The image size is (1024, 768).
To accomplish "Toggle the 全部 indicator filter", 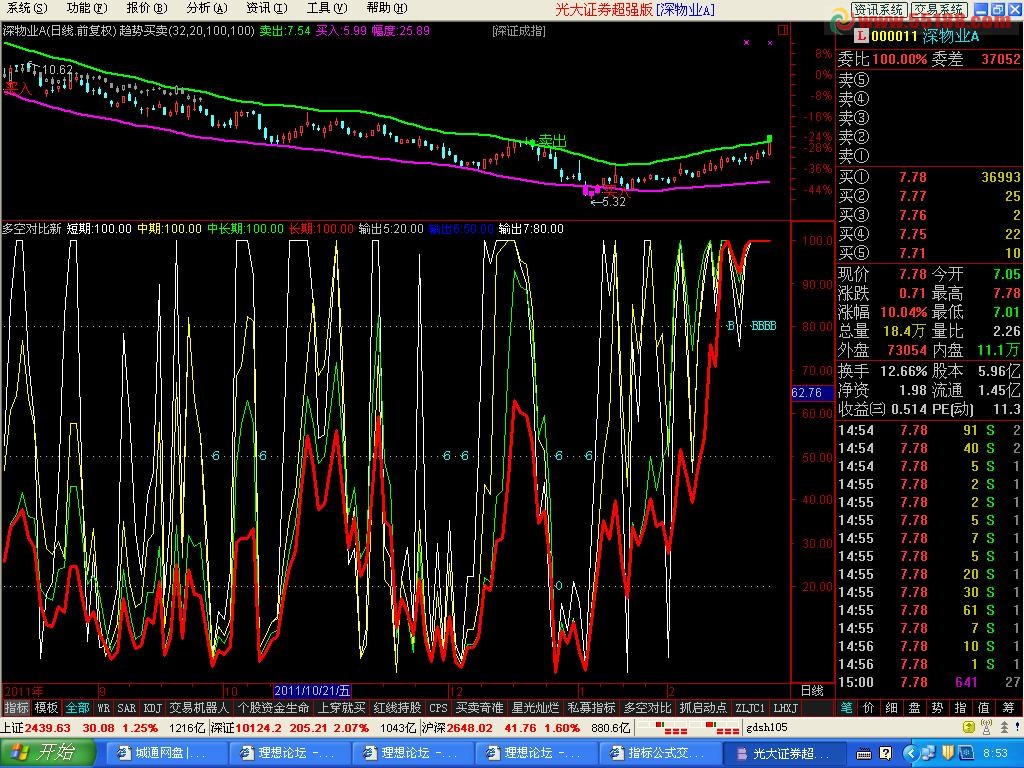I will tap(78, 707).
